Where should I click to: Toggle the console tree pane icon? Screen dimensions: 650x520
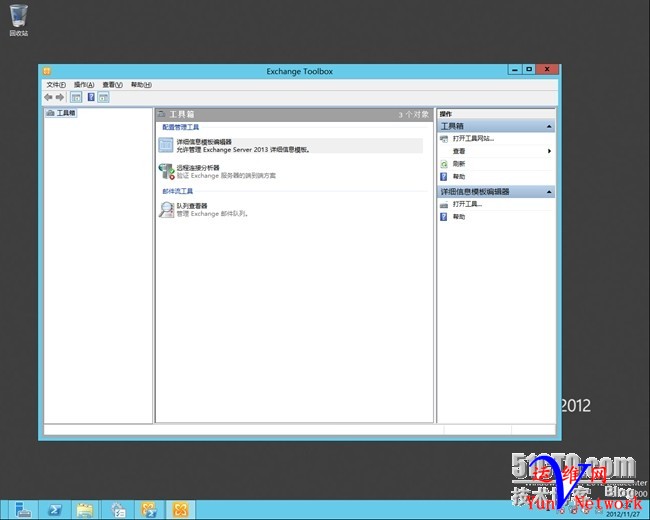76,97
